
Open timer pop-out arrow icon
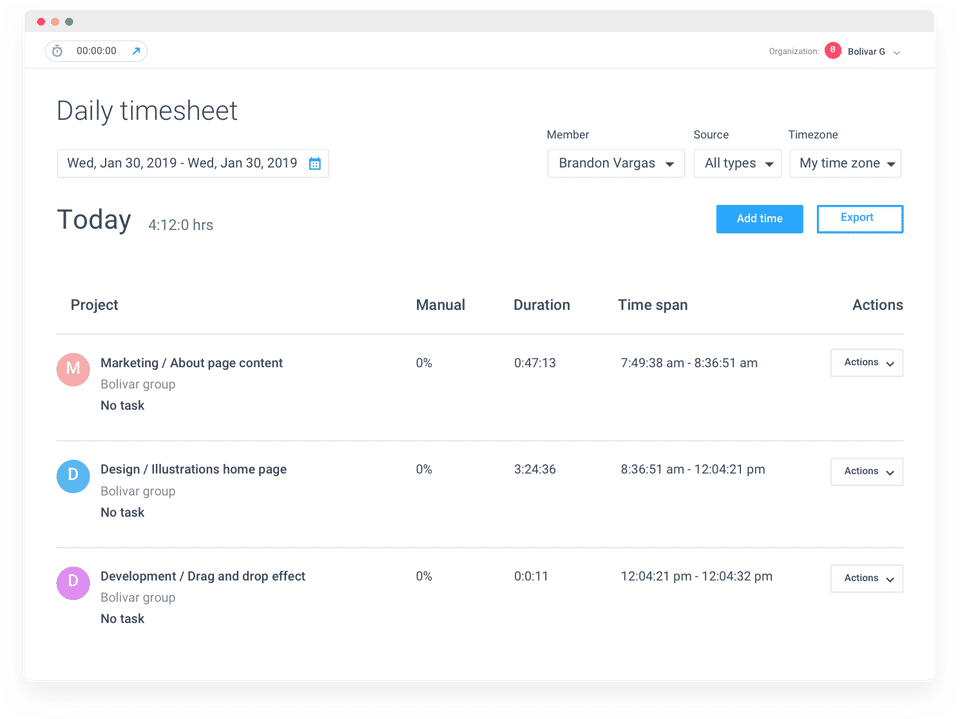point(137,51)
